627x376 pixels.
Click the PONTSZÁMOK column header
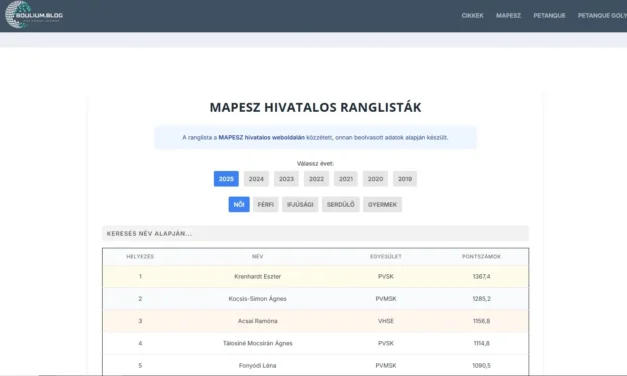481,256
